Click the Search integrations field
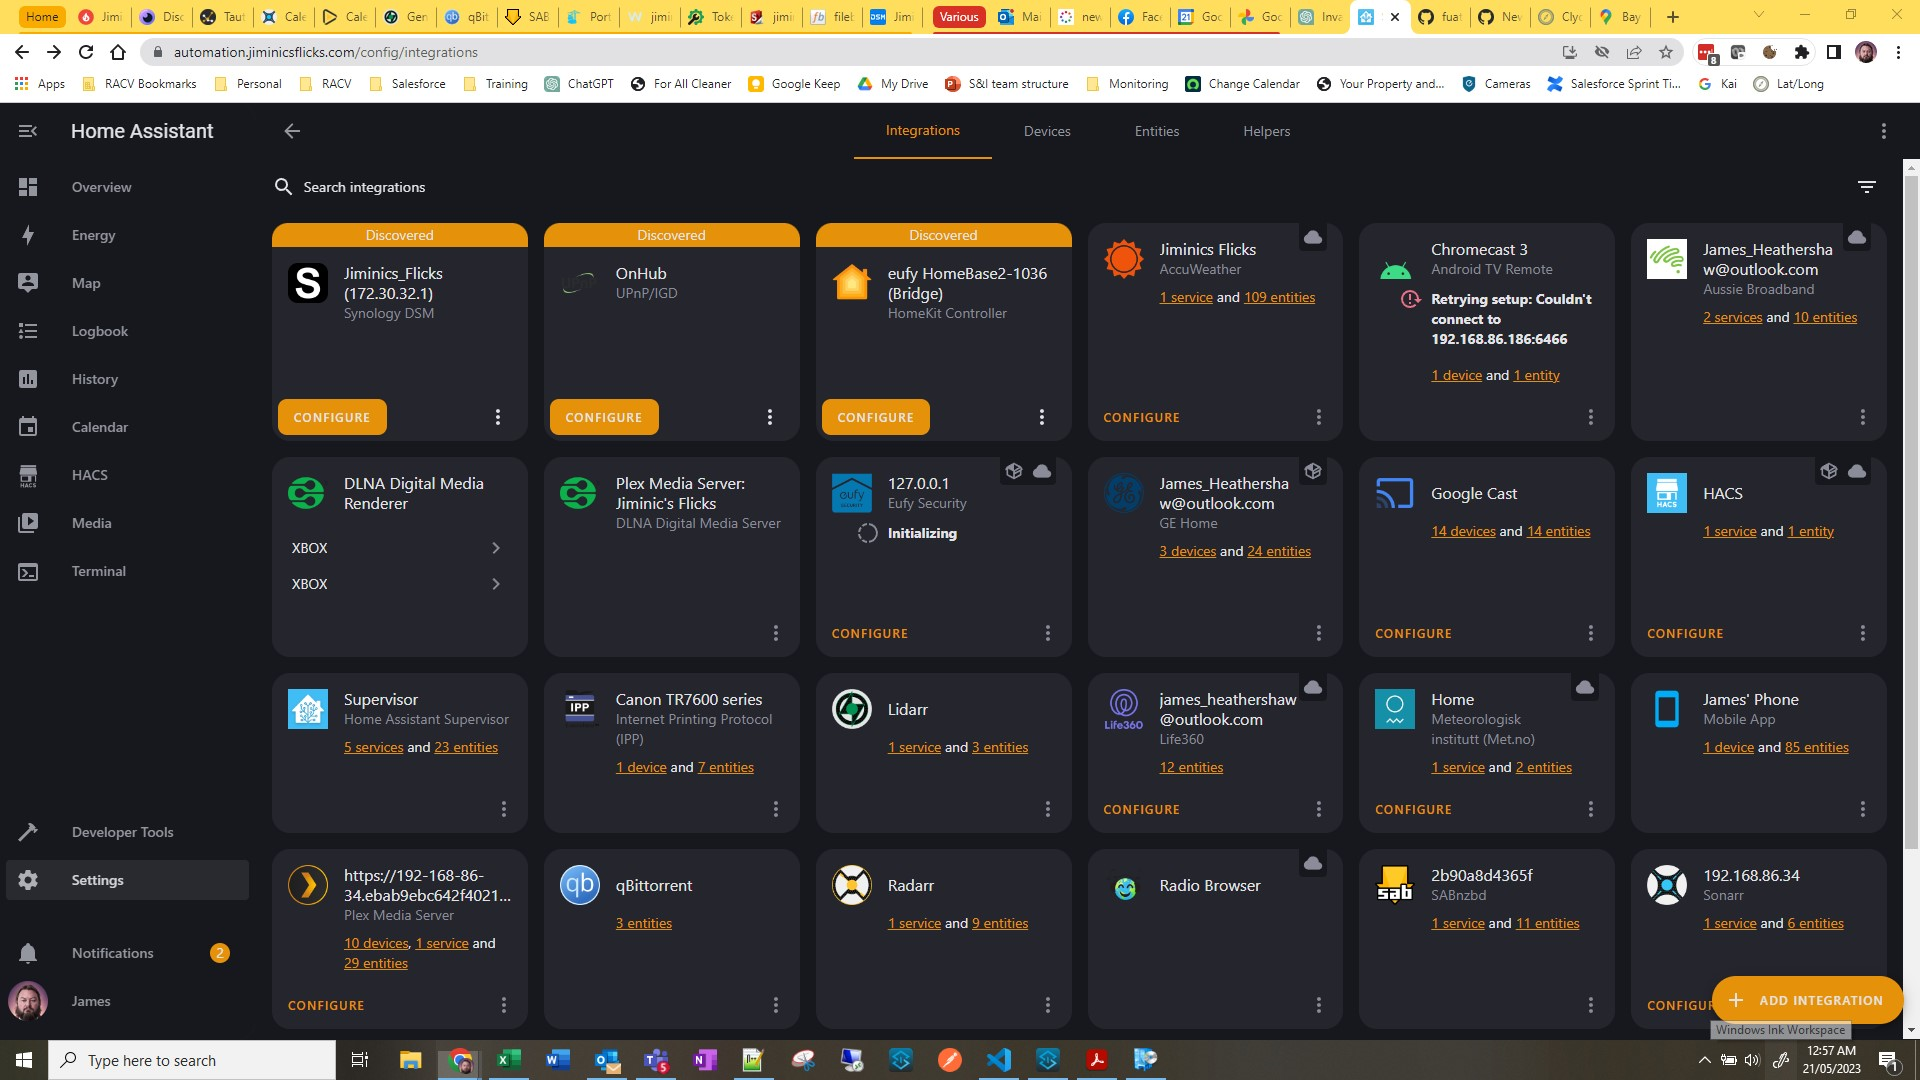The height and width of the screenshot is (1080, 1920). pos(364,187)
